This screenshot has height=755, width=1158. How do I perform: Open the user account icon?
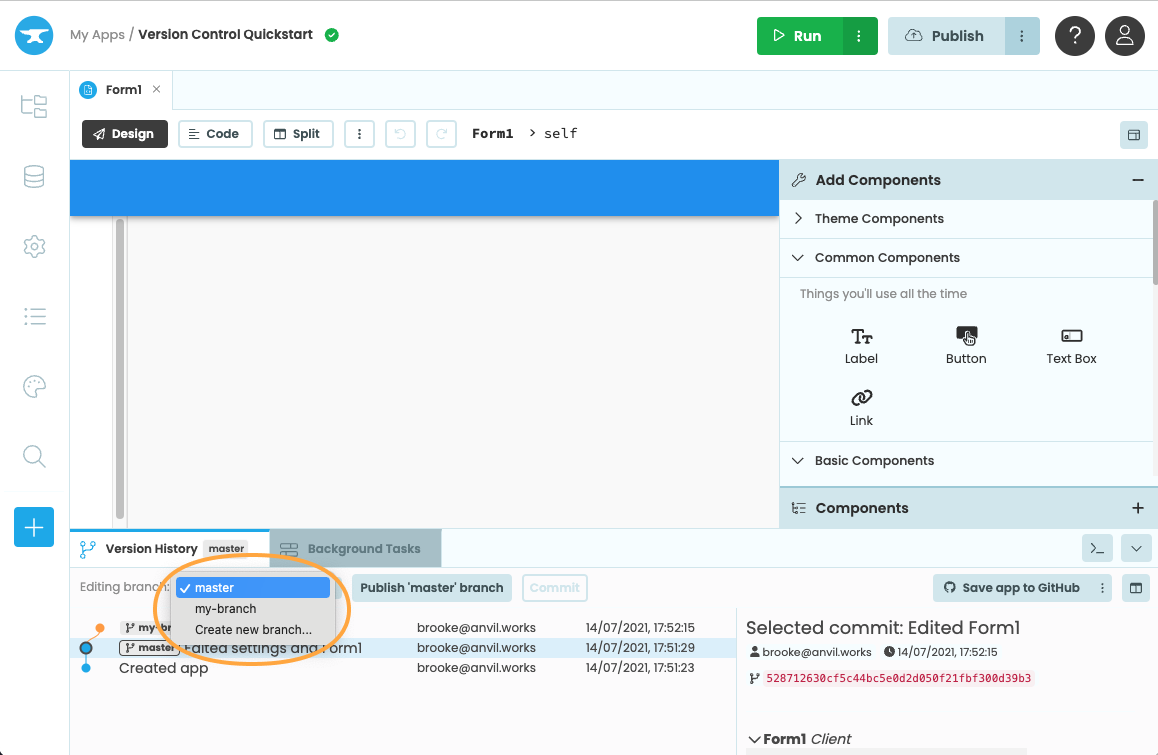[x=1125, y=36]
